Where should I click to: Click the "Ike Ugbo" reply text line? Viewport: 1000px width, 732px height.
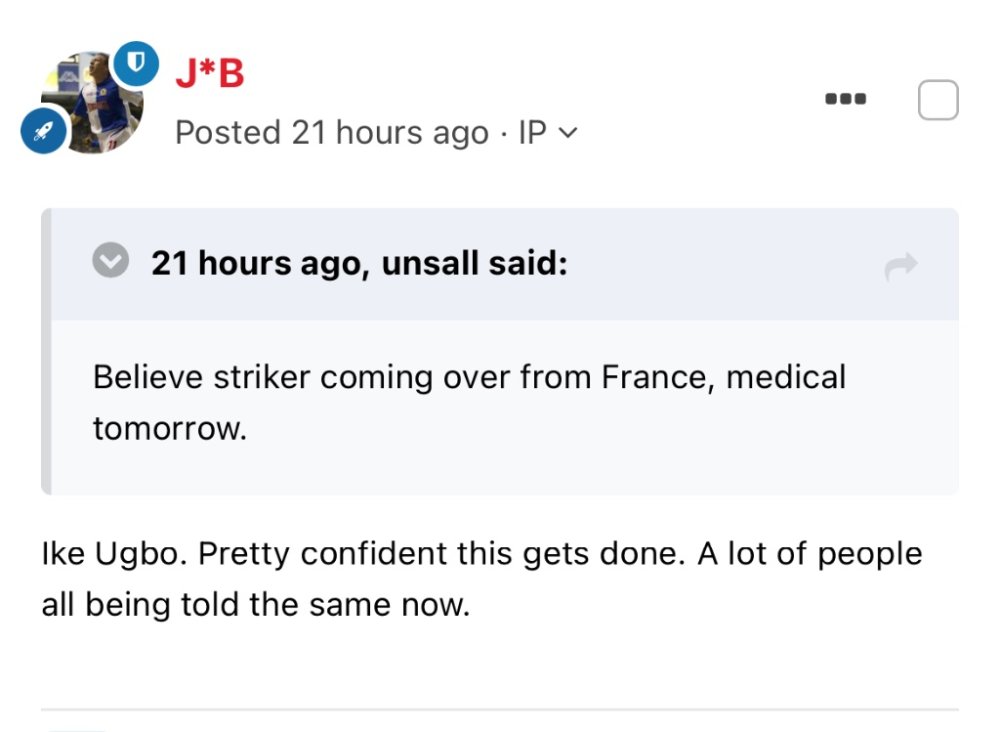[x=481, y=554]
